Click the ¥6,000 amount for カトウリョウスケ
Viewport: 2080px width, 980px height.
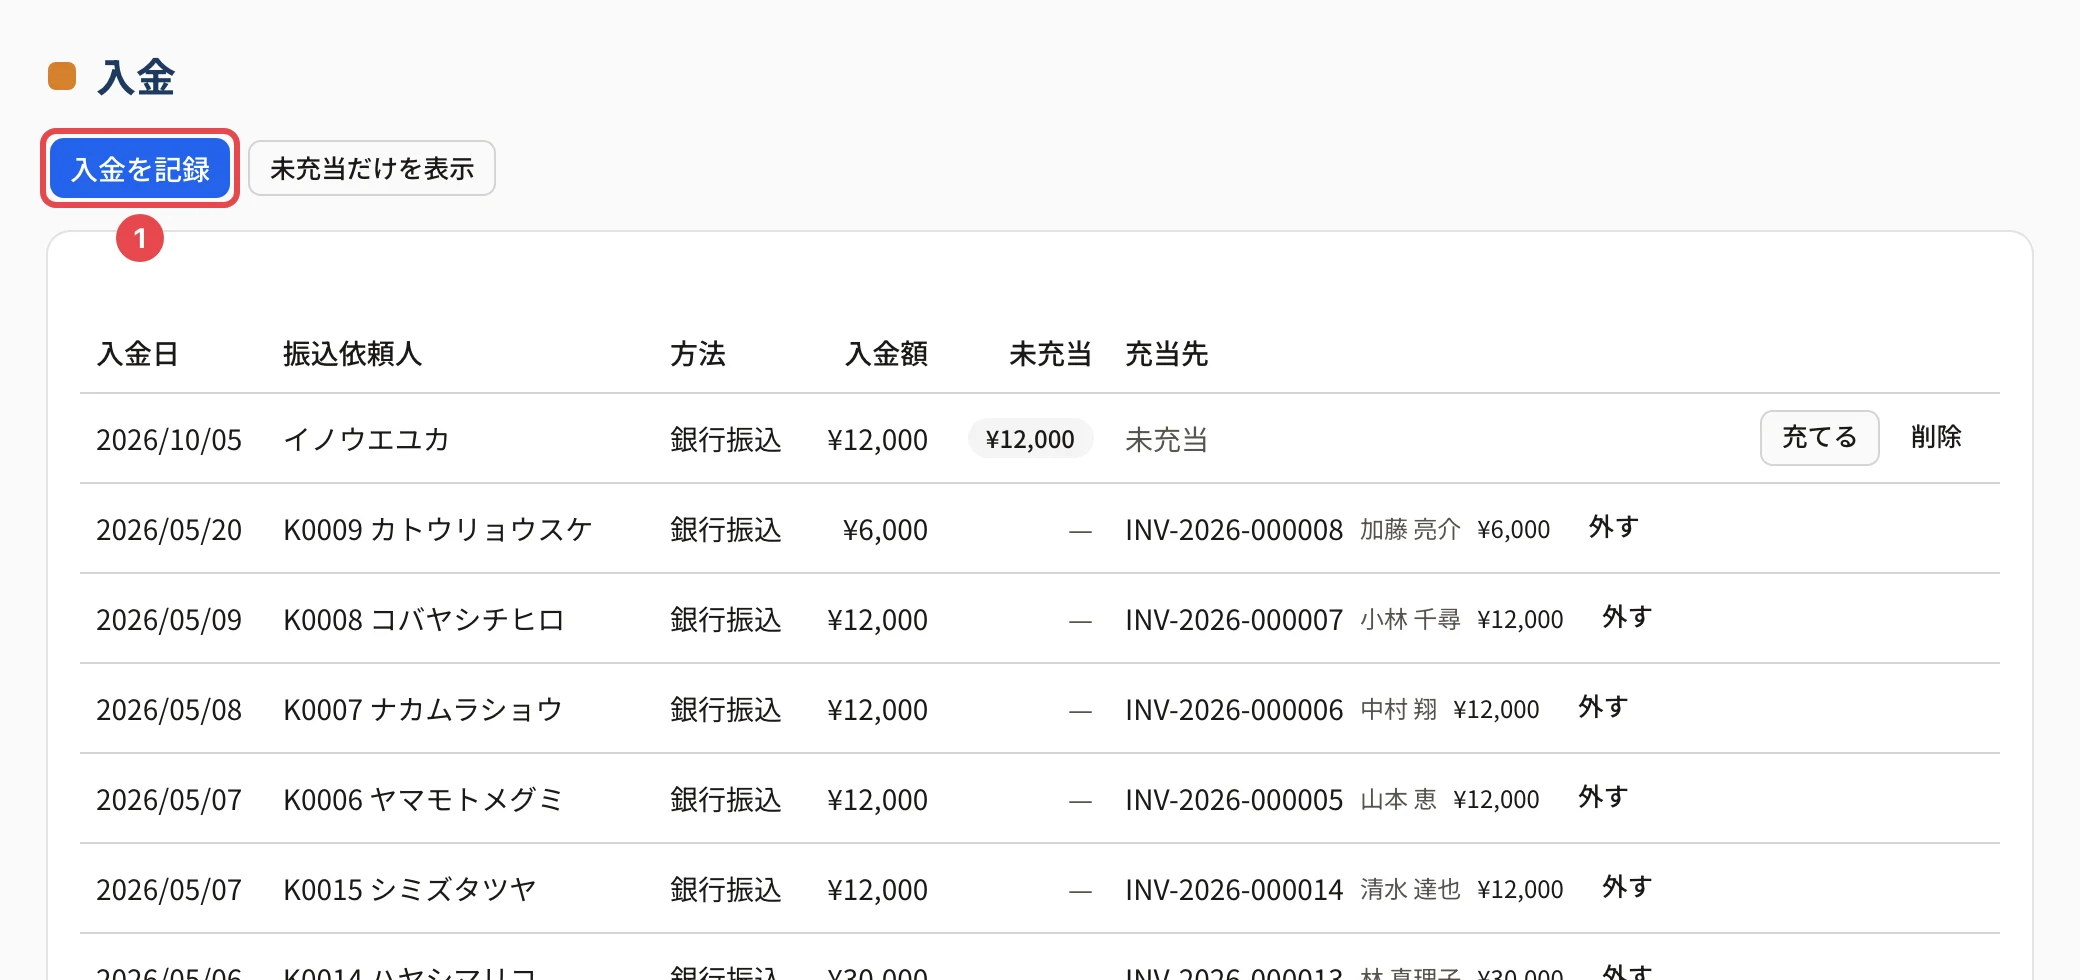(x=885, y=530)
